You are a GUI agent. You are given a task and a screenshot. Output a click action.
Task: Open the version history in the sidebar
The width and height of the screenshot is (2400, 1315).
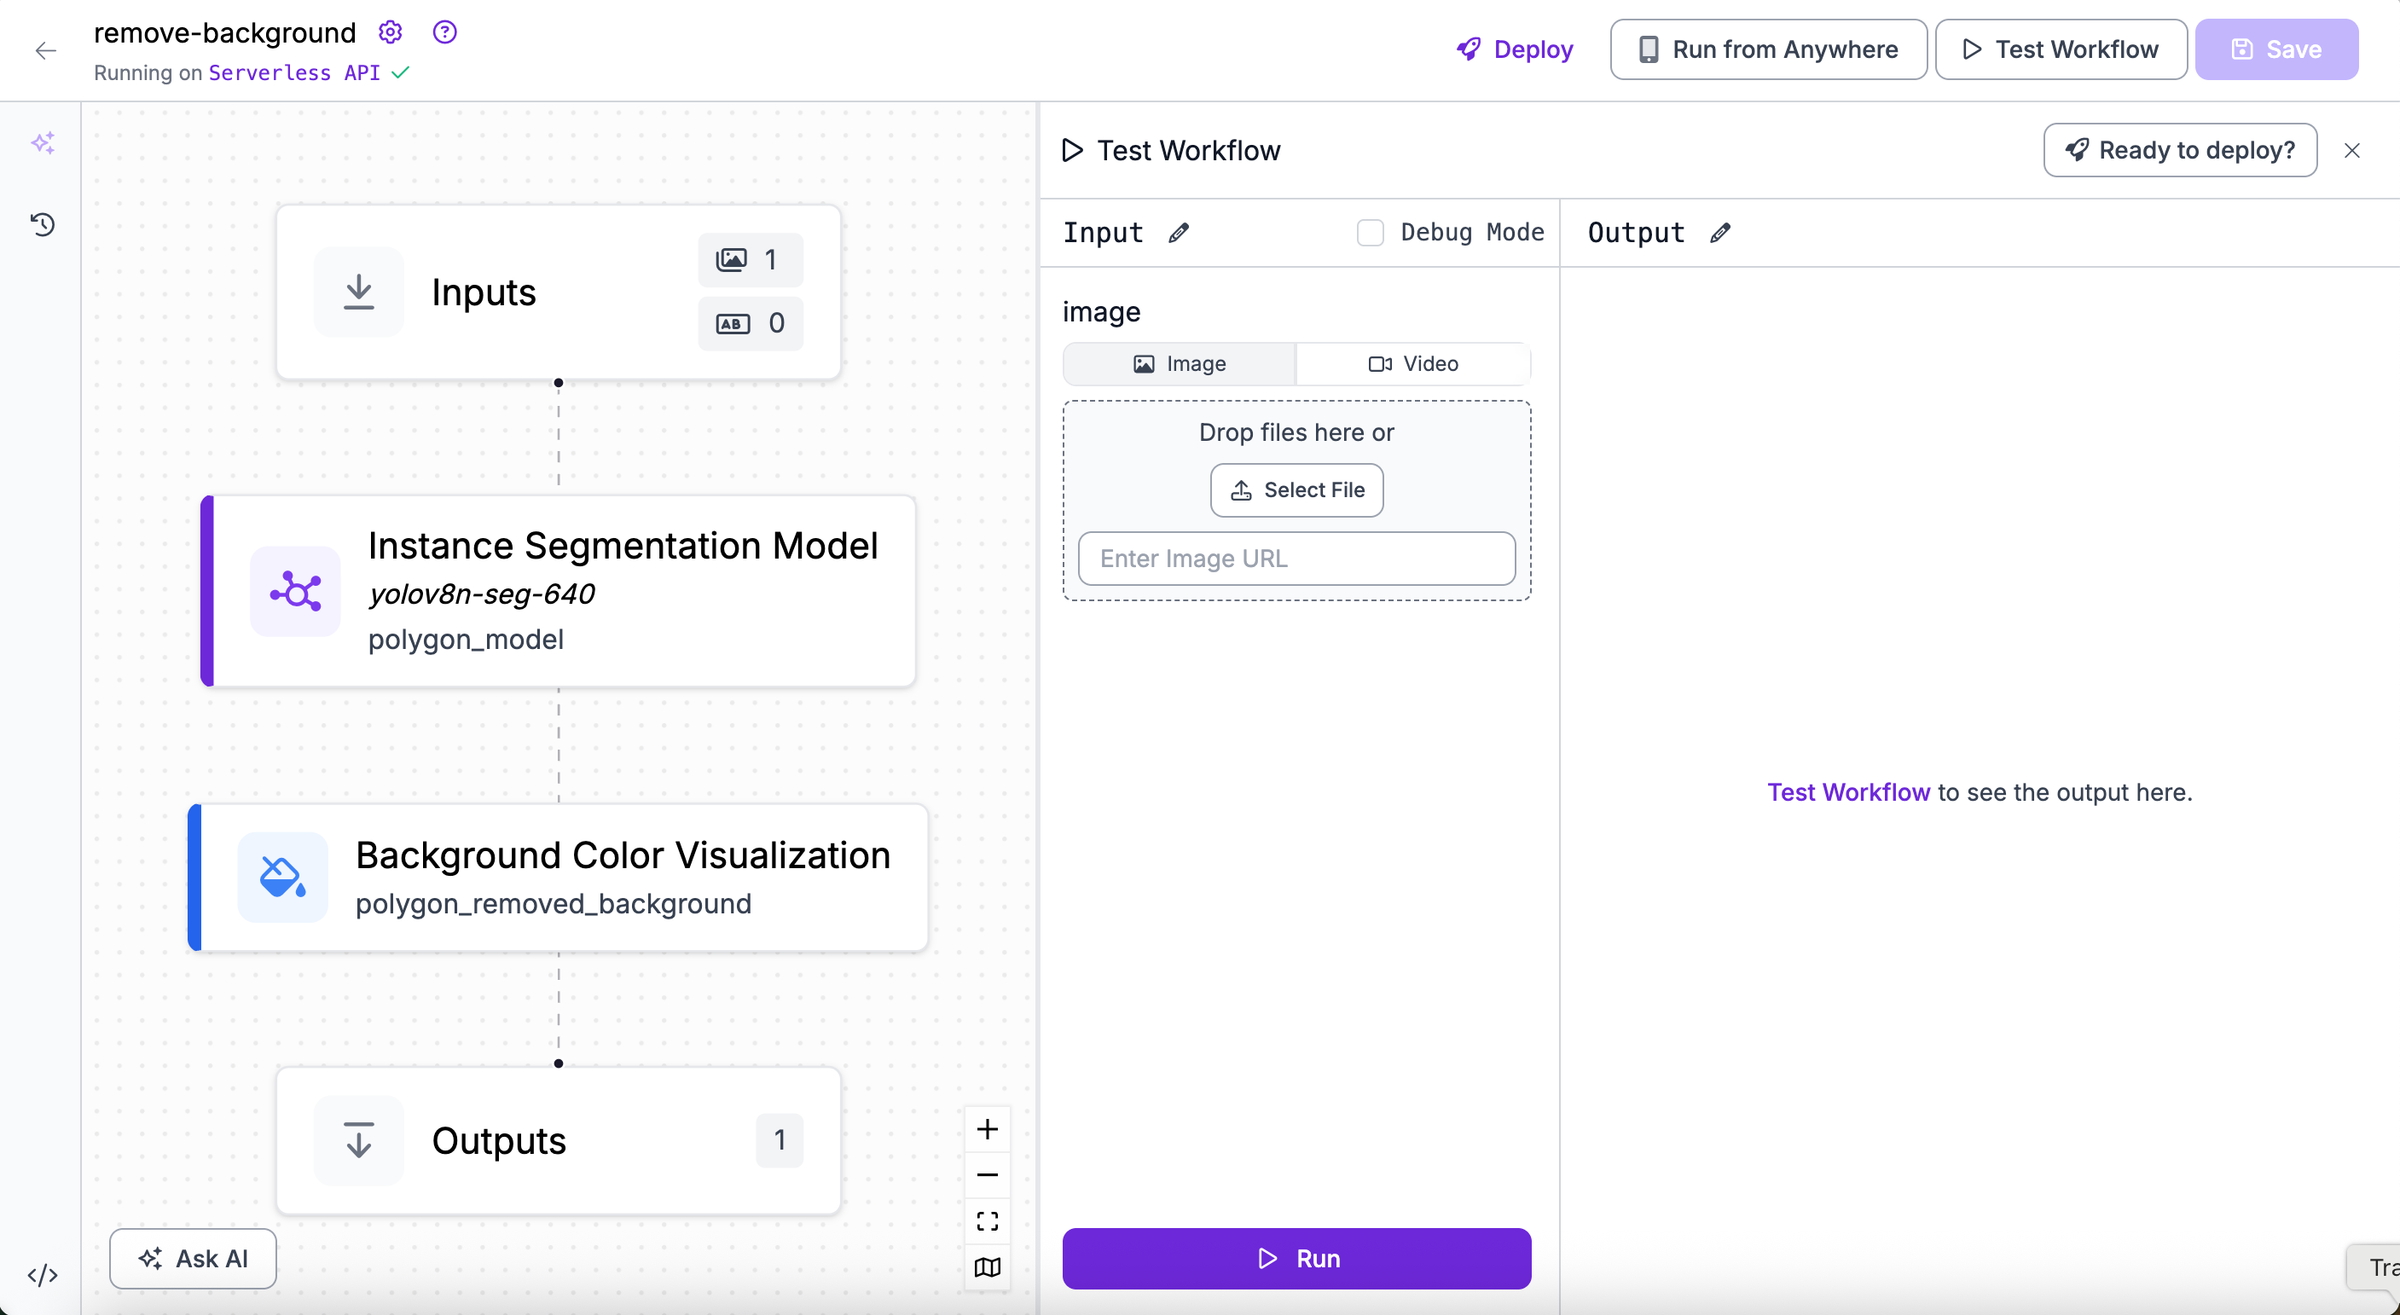point(43,225)
